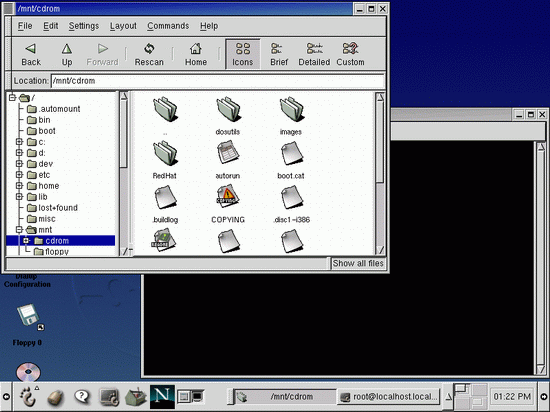
Task: Expand the etc folder node
Action: [x=19, y=175]
